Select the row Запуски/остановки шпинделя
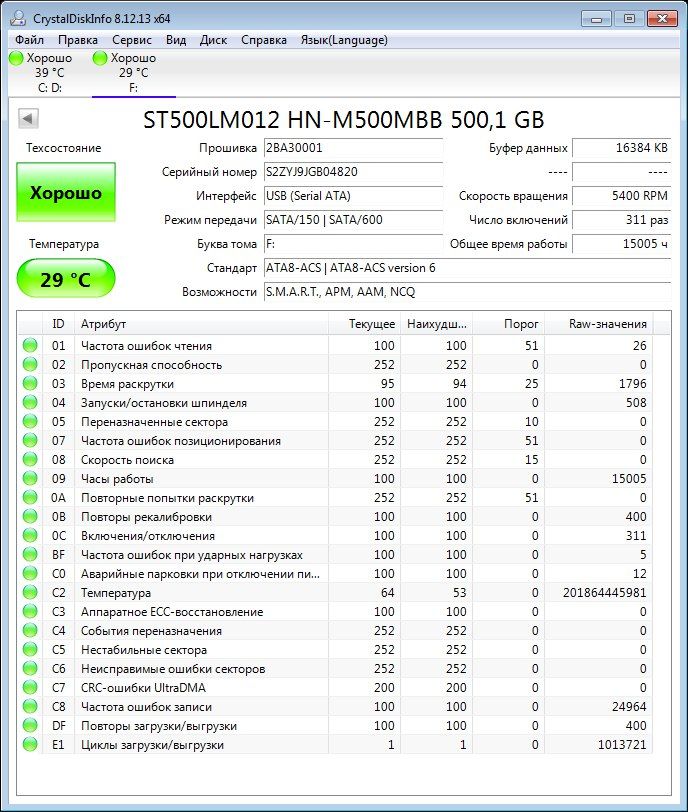The height and width of the screenshot is (812, 688). 335,402
